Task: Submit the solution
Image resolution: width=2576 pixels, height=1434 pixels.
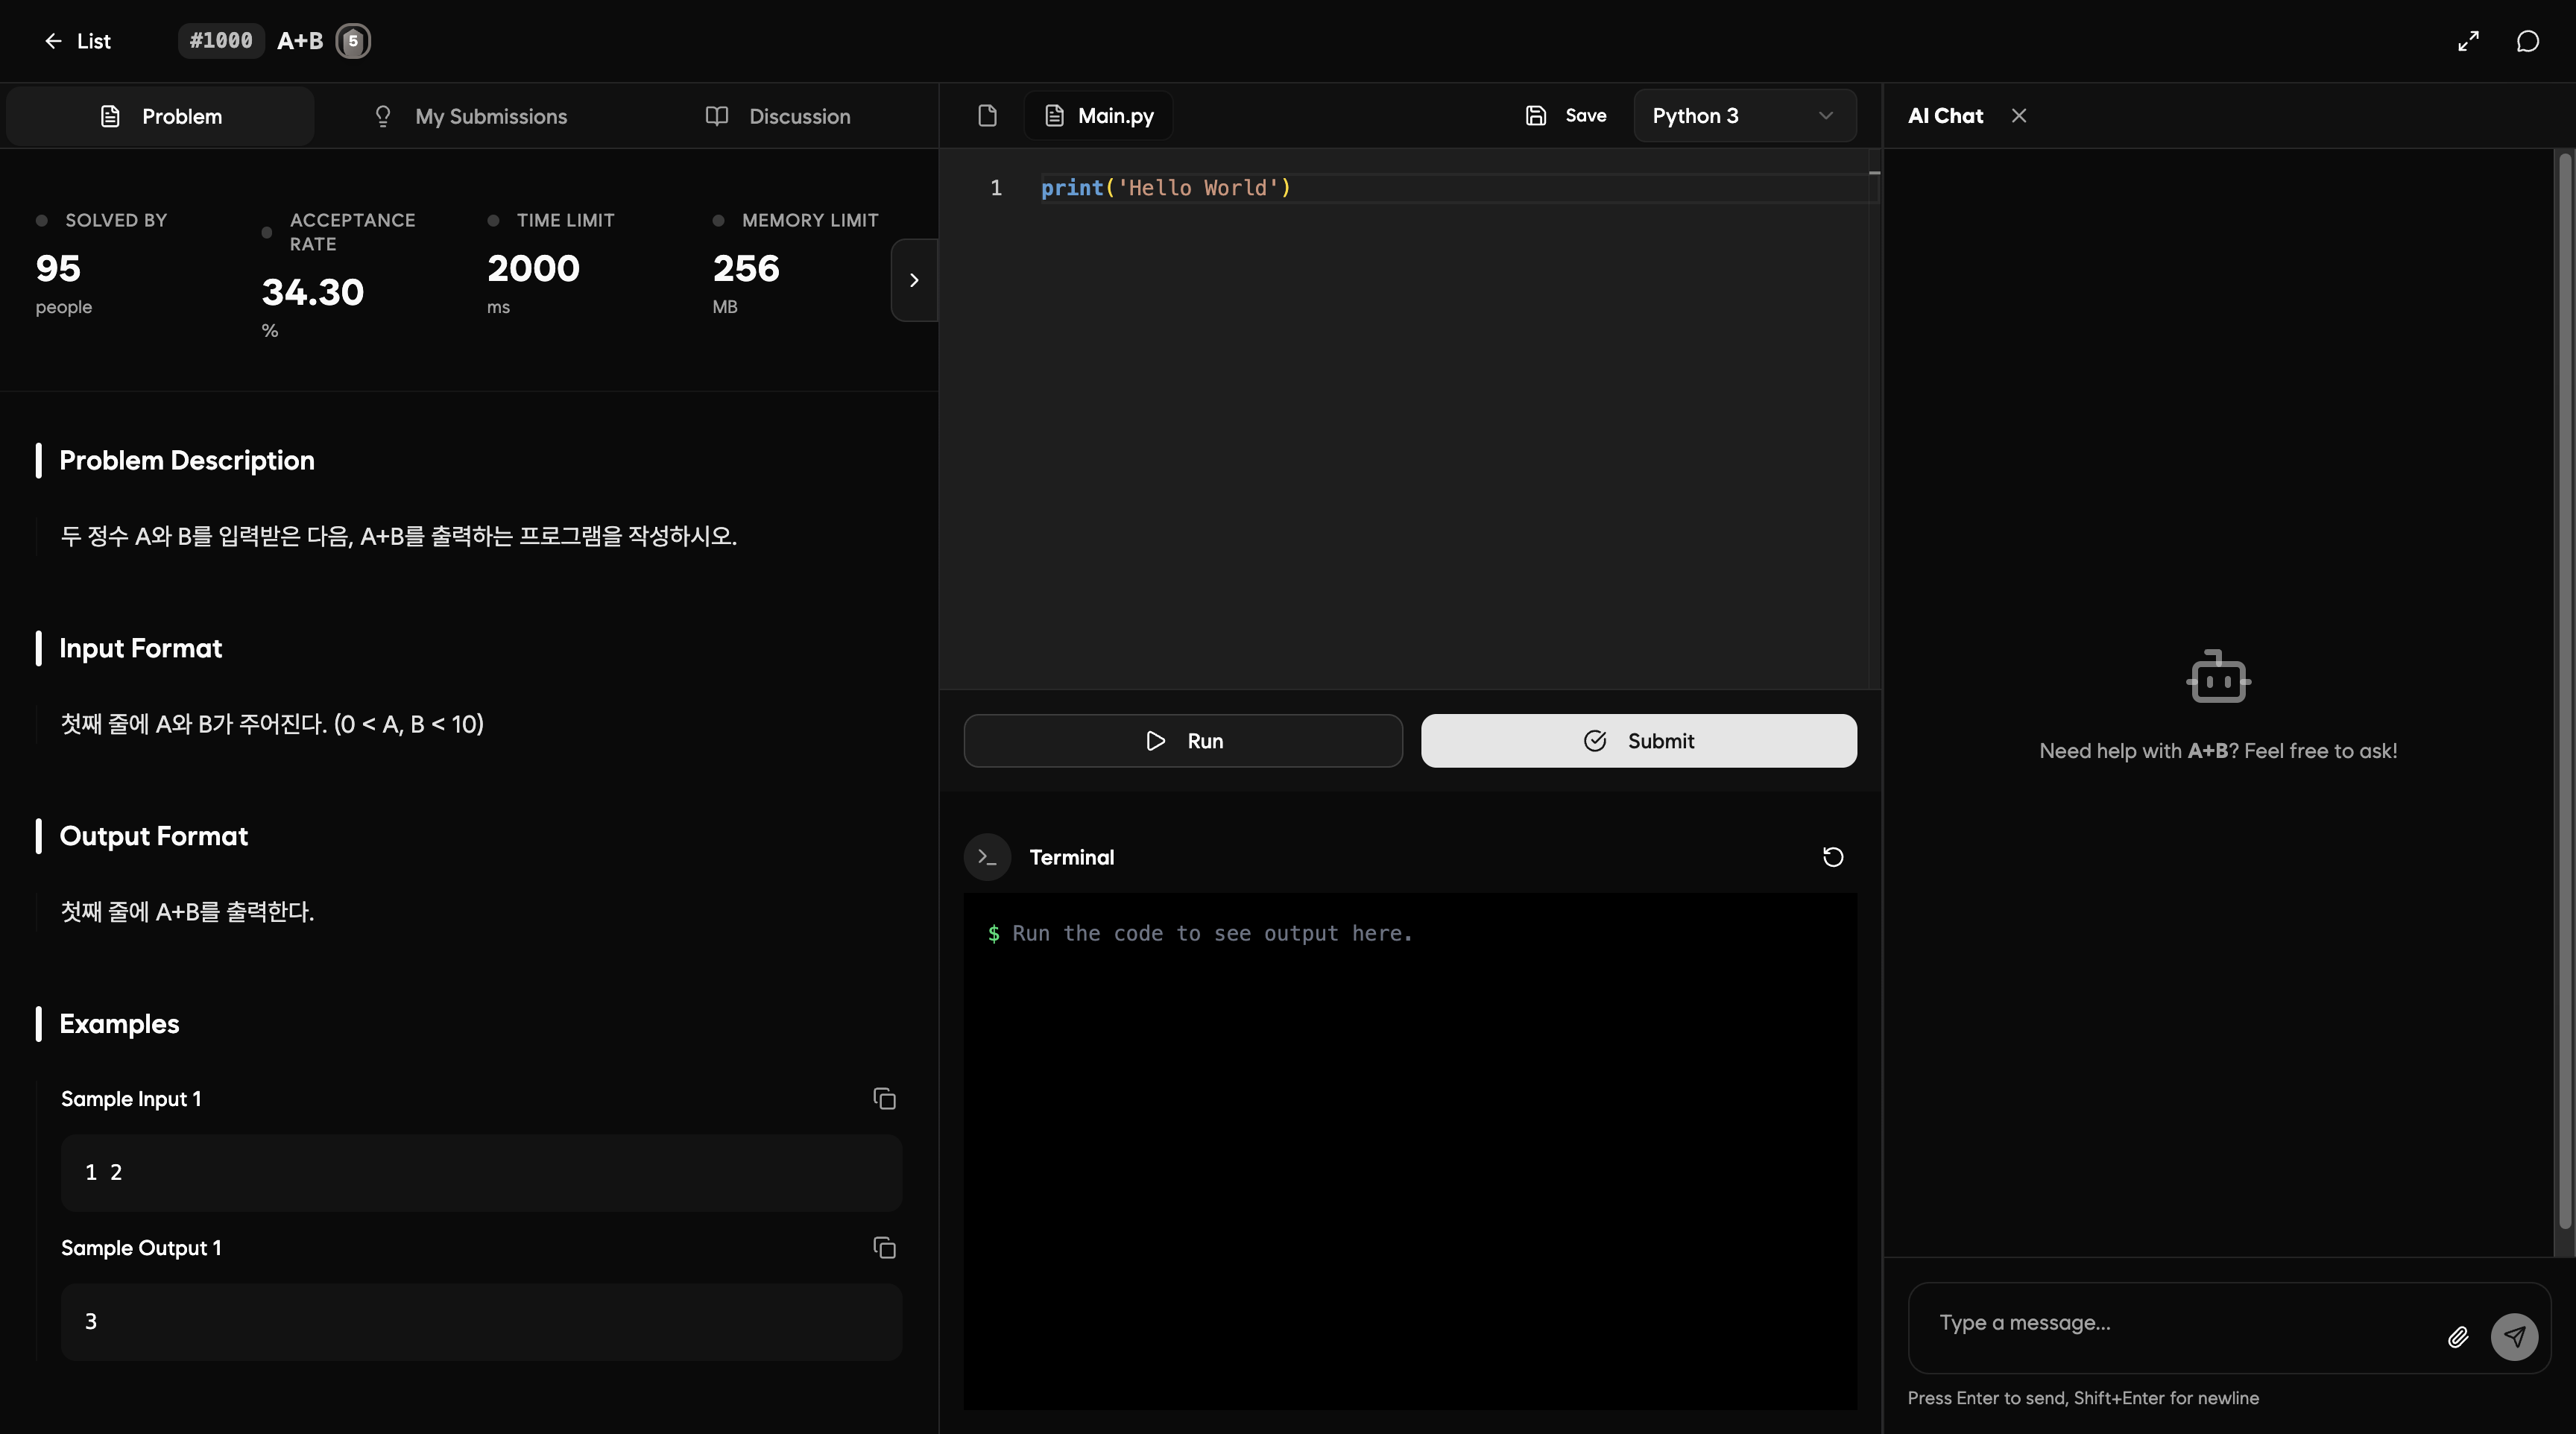Action: [x=1638, y=741]
